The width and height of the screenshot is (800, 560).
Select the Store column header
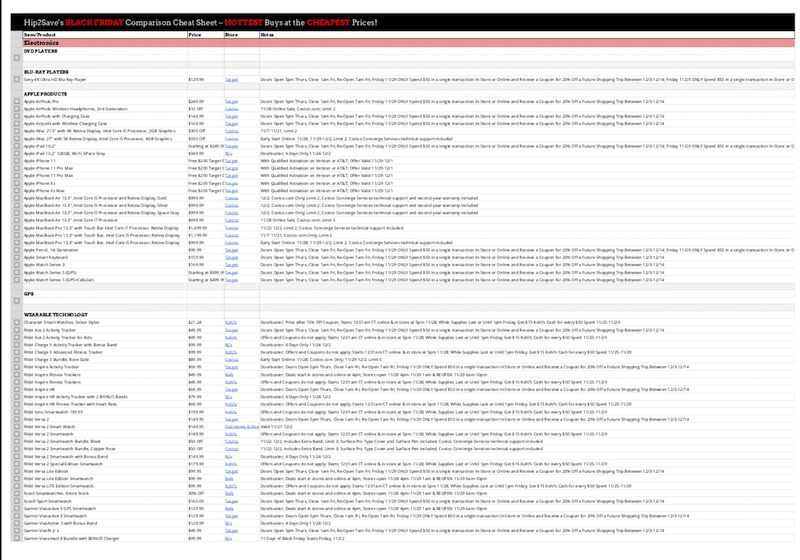click(x=242, y=35)
